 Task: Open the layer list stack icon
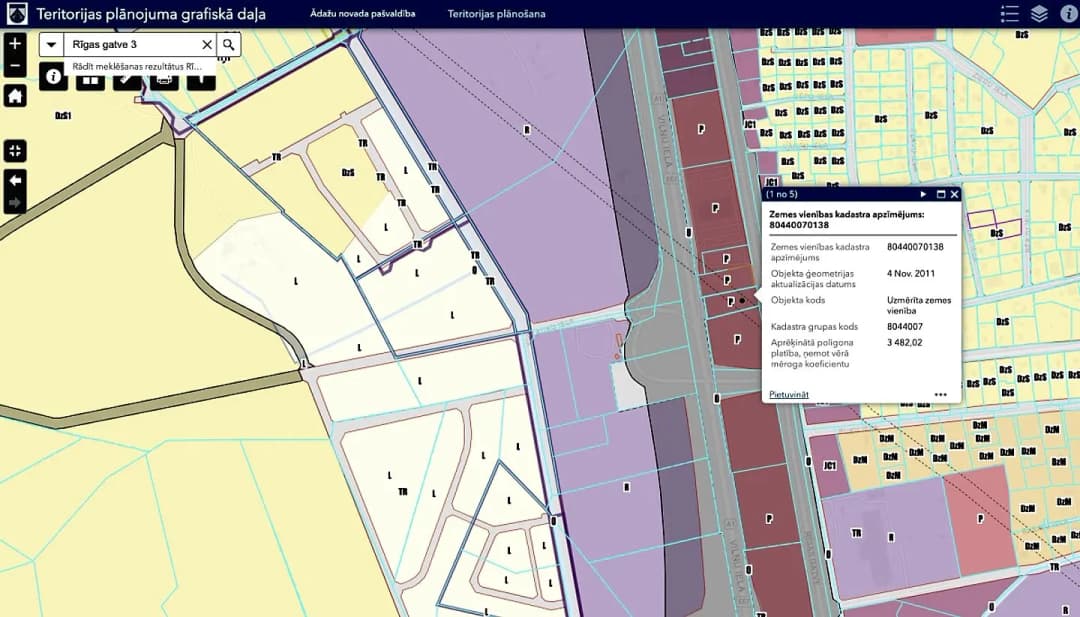[1039, 14]
